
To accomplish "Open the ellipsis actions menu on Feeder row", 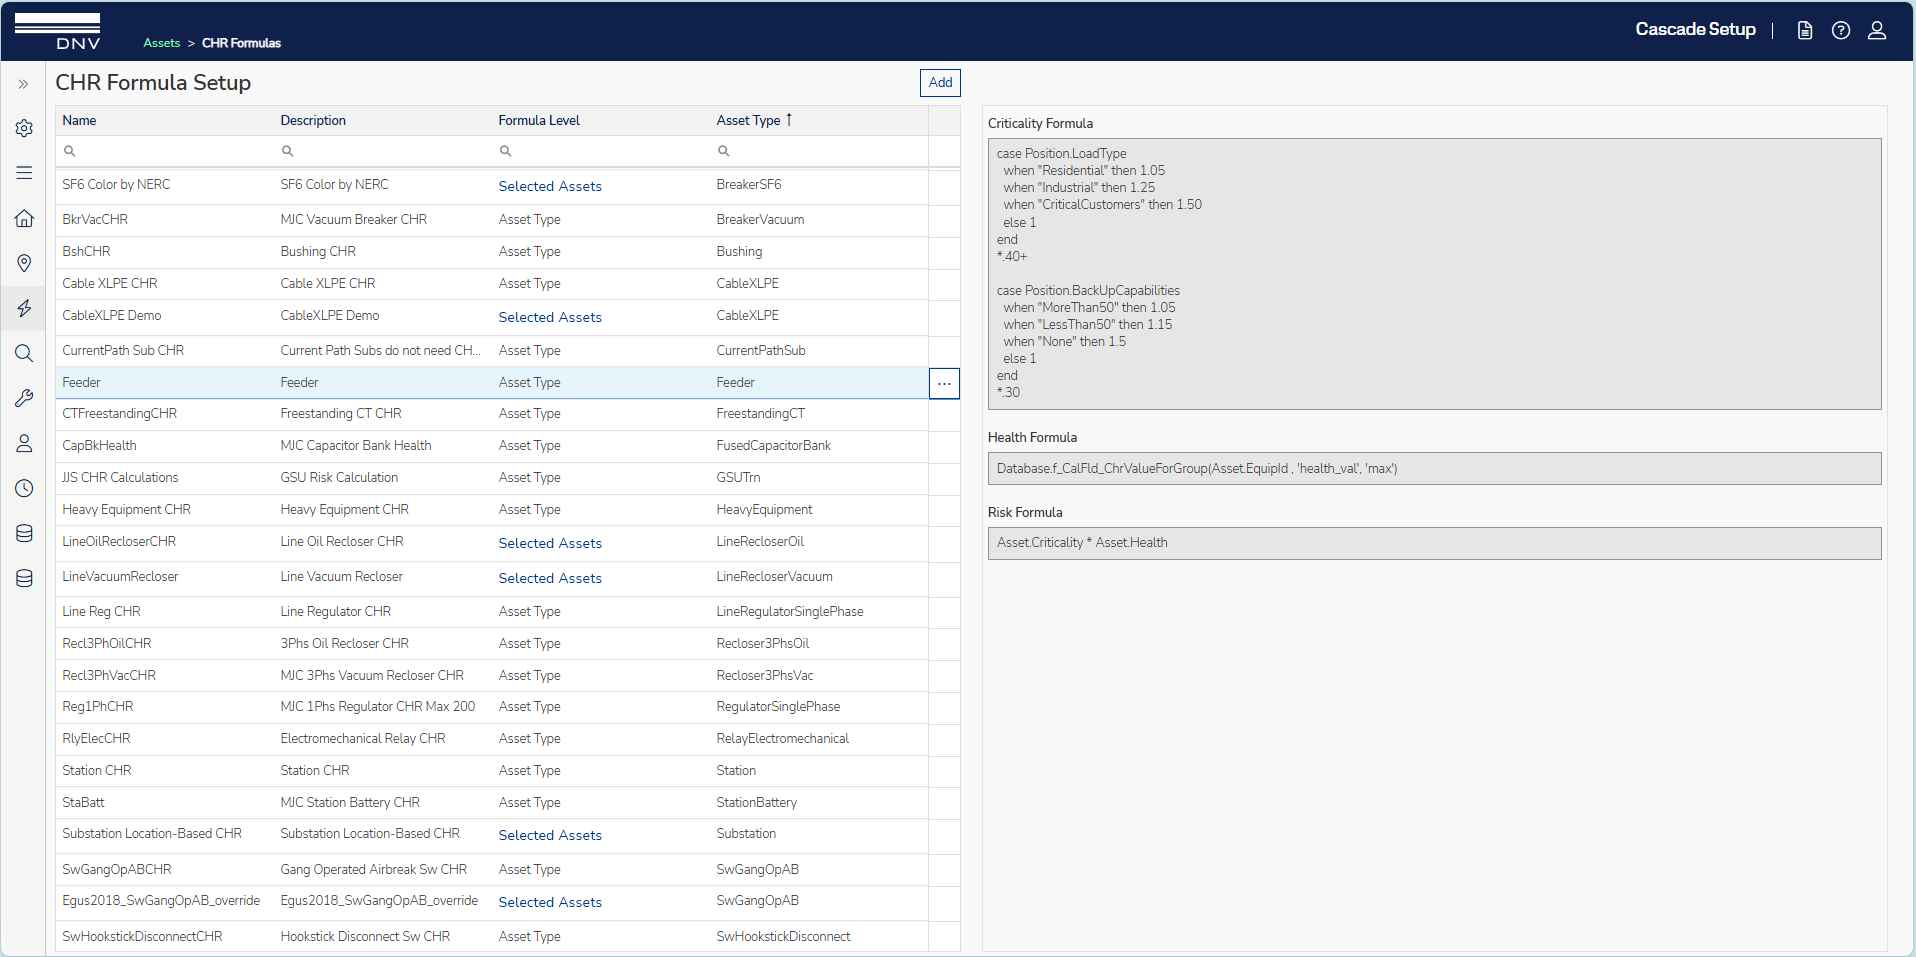I will (943, 383).
